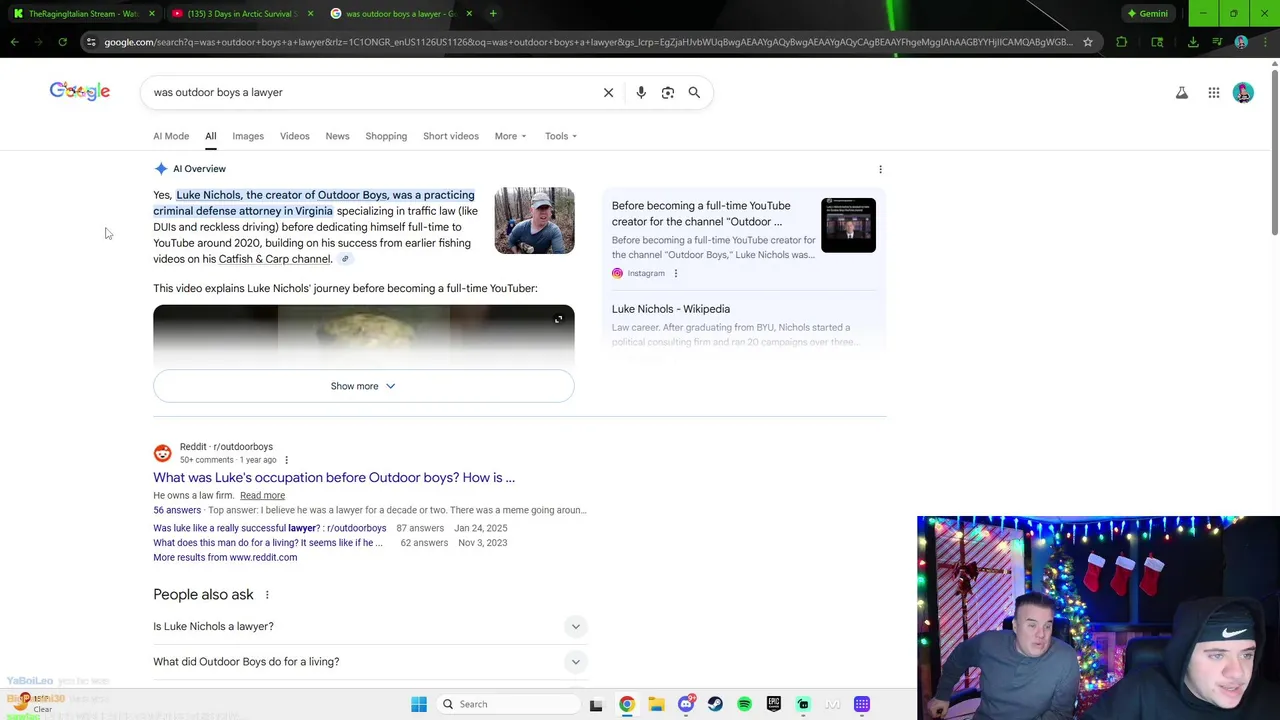Switch to Shopping results tab
Image resolution: width=1280 pixels, height=720 pixels.
click(386, 136)
